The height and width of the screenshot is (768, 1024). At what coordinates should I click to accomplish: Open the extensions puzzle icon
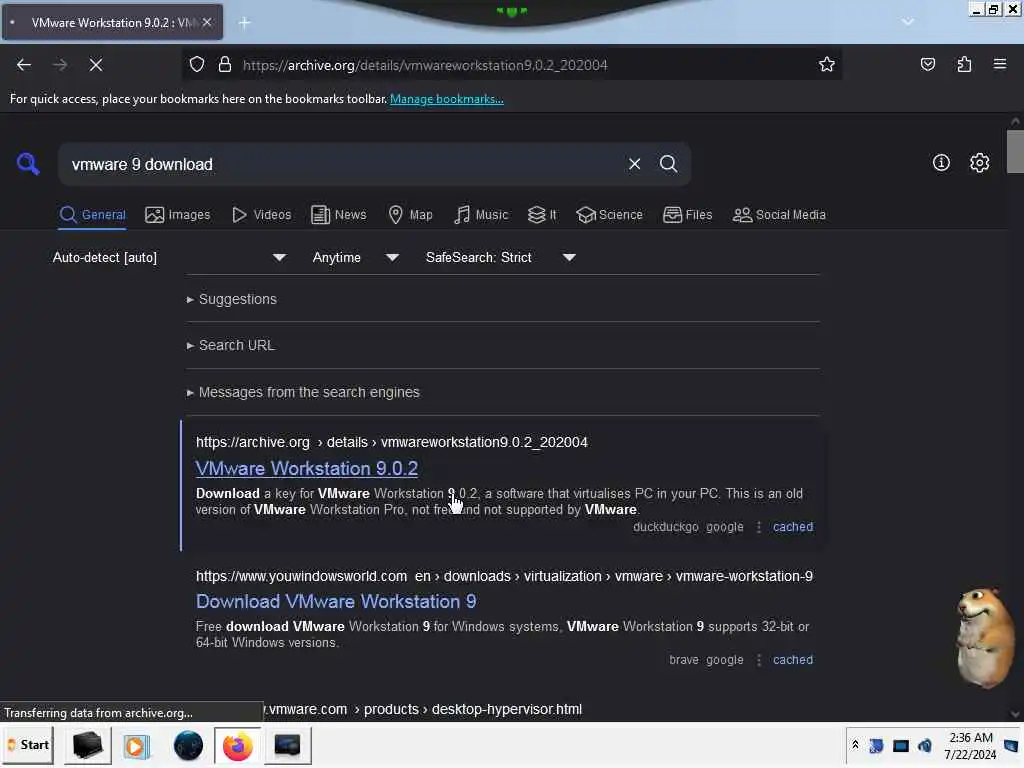coord(964,65)
